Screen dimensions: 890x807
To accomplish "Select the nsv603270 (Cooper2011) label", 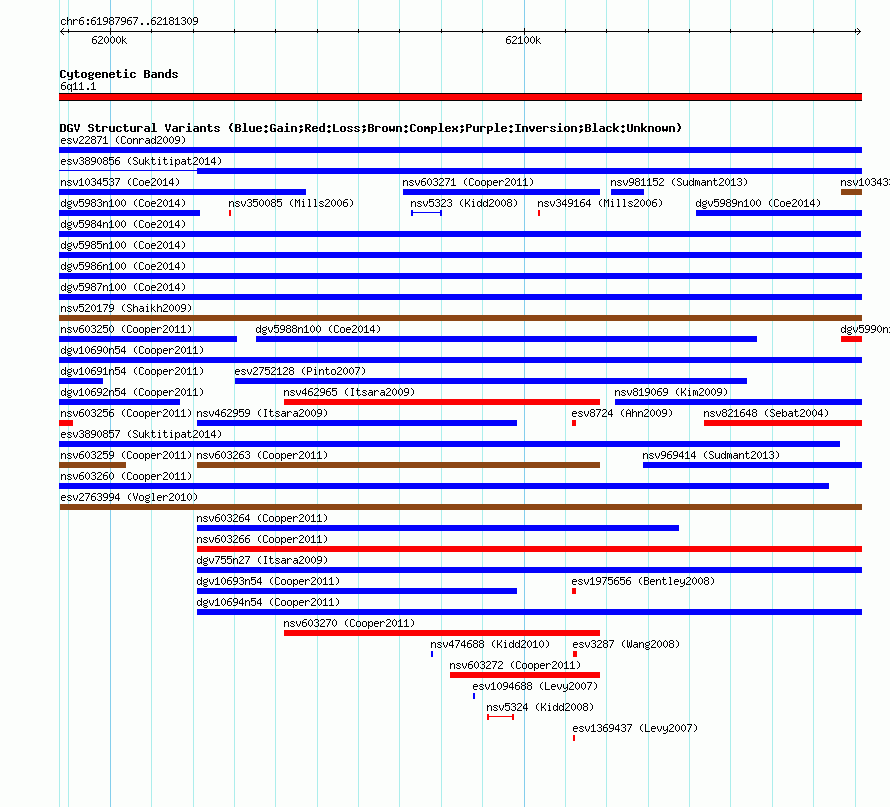I will (349, 623).
